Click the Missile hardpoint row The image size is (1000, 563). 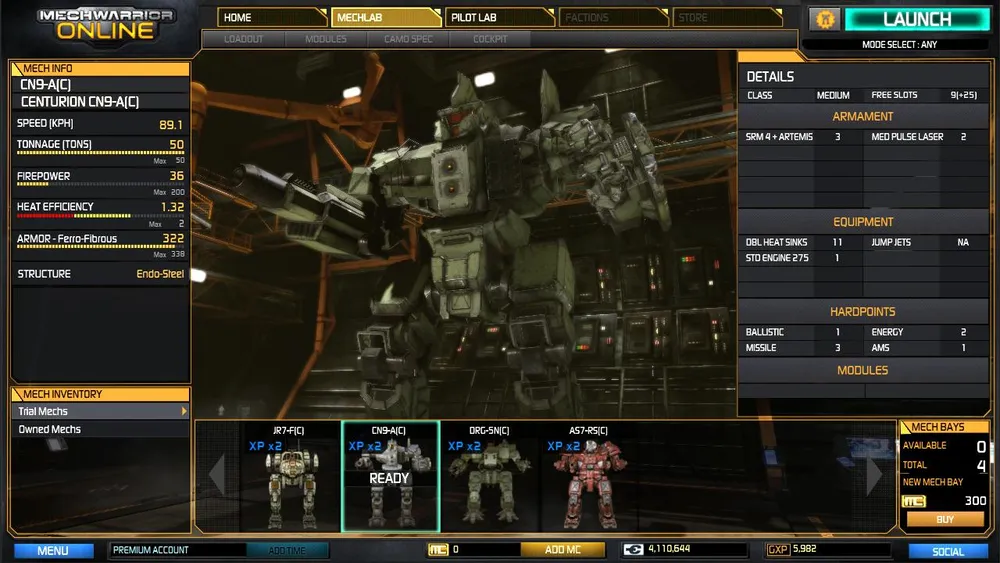pos(800,347)
